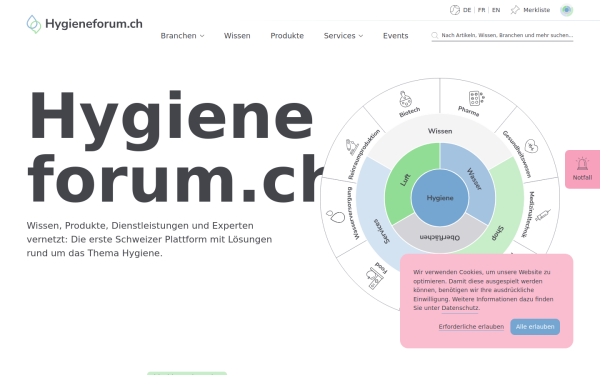Select the Wasserversorgung droplet icon
The image size is (600, 375).
[x=336, y=216]
